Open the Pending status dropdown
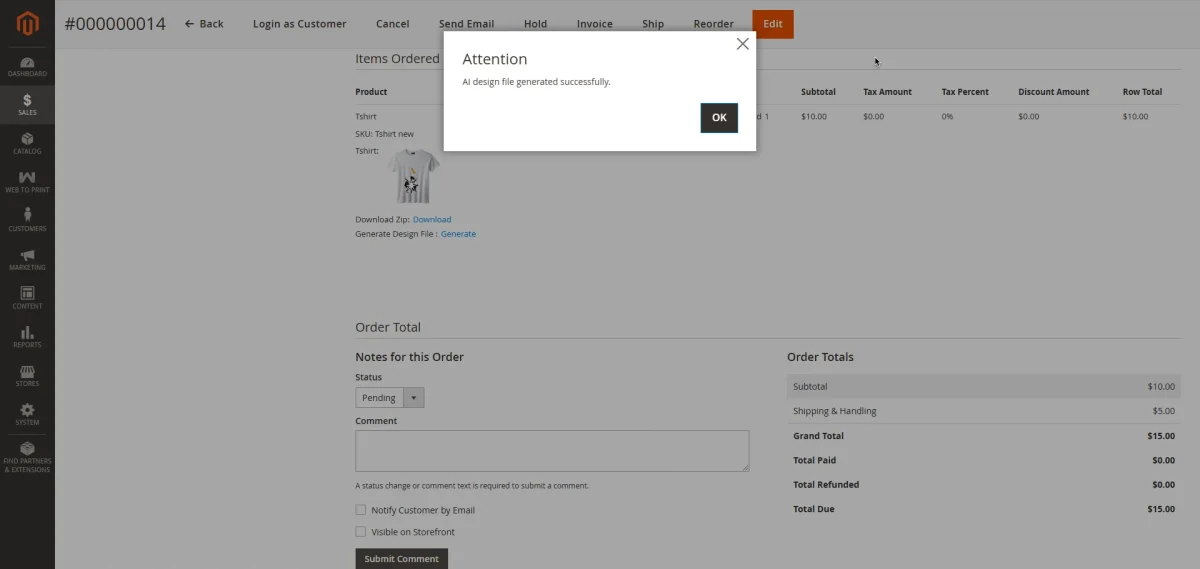This screenshot has height=569, width=1200. 390,398
